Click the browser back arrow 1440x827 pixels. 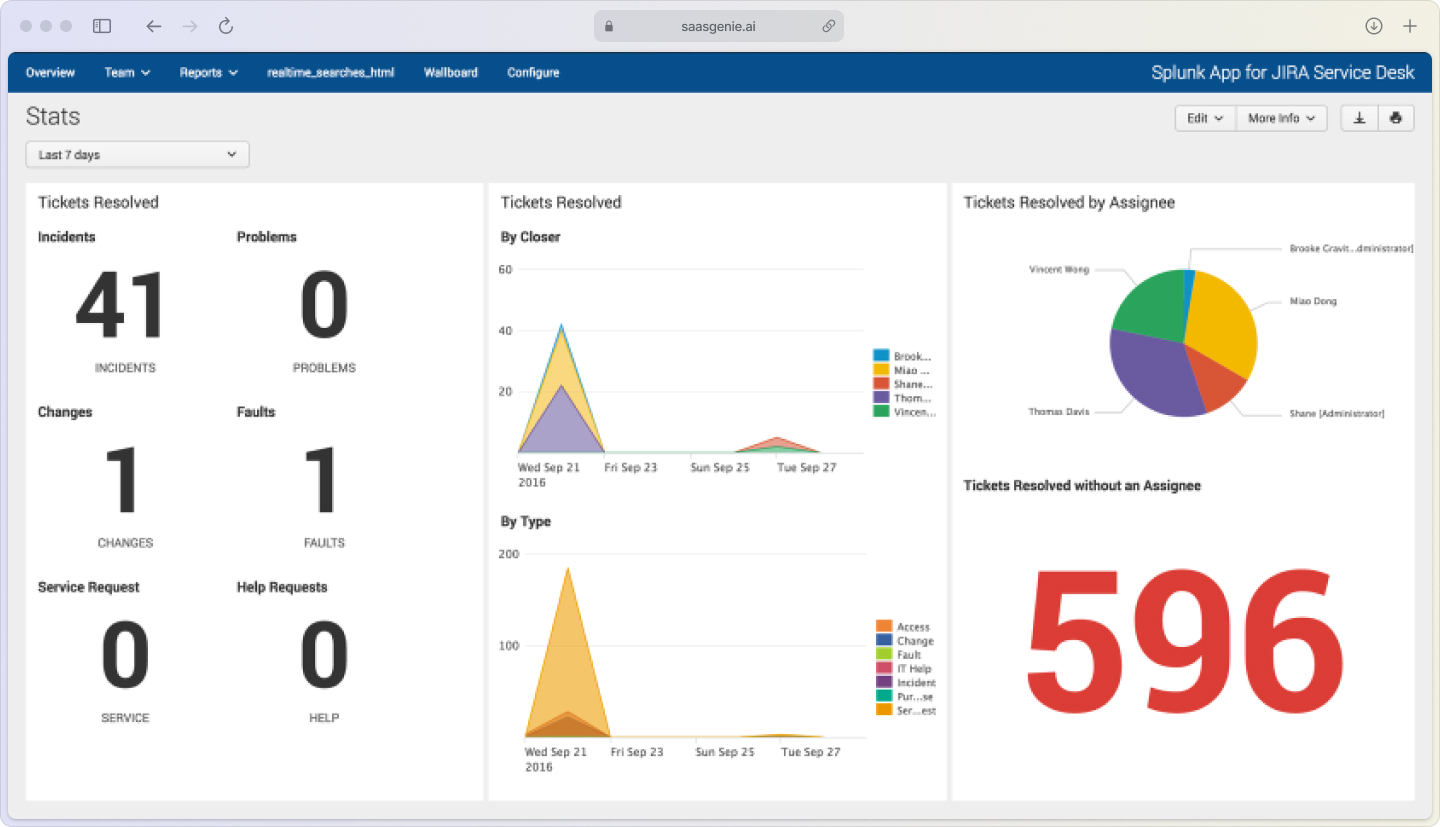coord(153,26)
